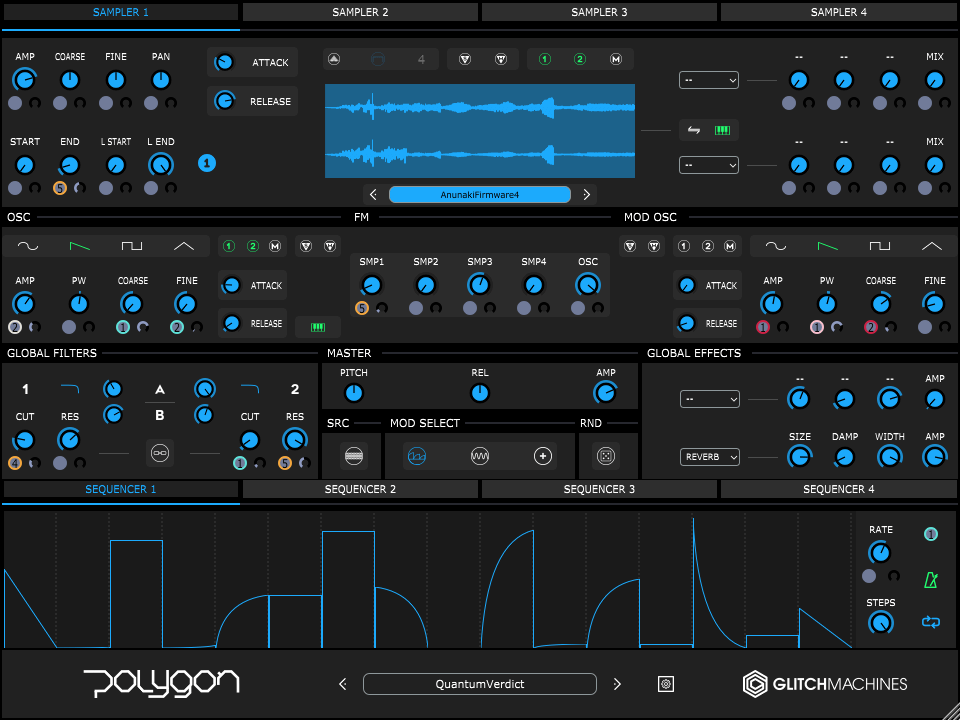960x720 pixels.
Task: Click sequencer mod slot 1 above metronome
Action: point(931,534)
